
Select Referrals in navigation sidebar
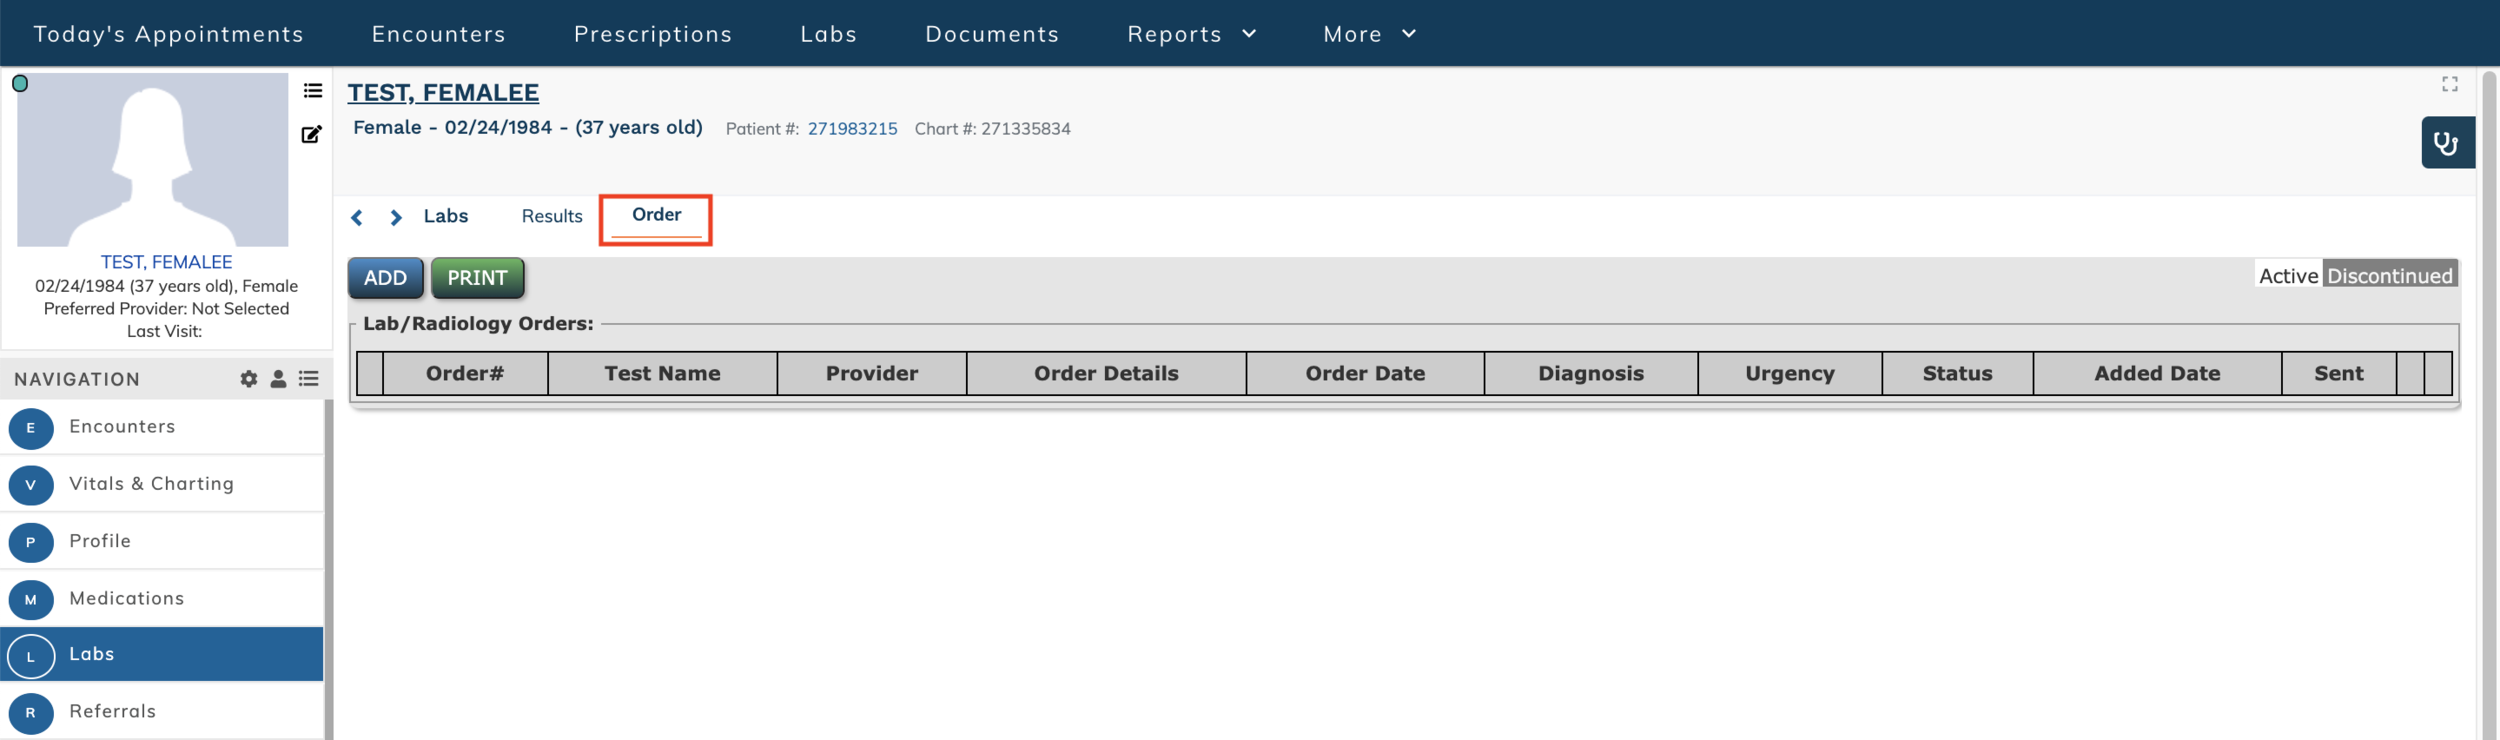pyautogui.click(x=162, y=711)
